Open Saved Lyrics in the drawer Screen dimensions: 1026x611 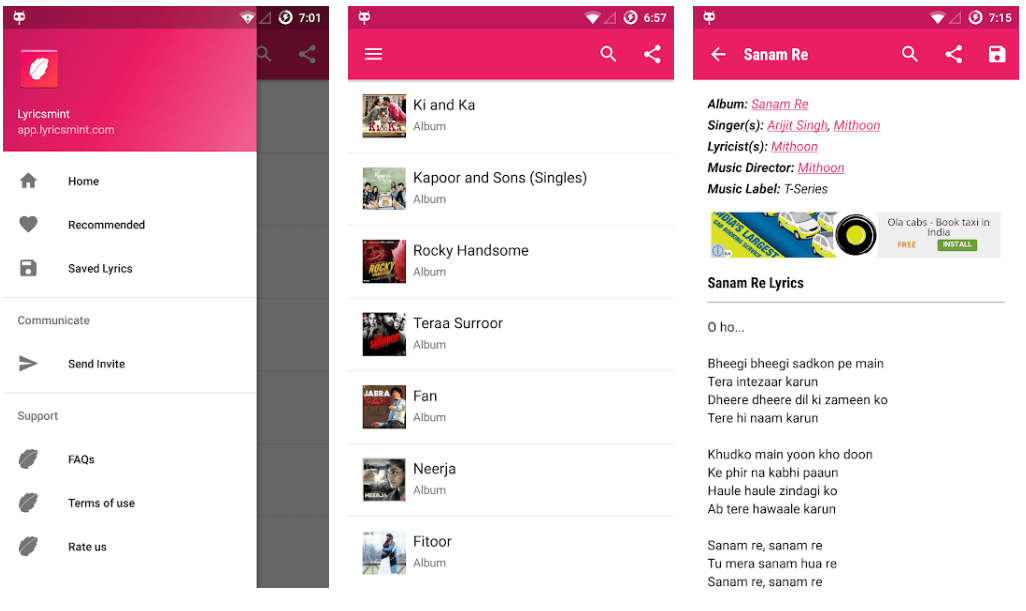coord(100,269)
